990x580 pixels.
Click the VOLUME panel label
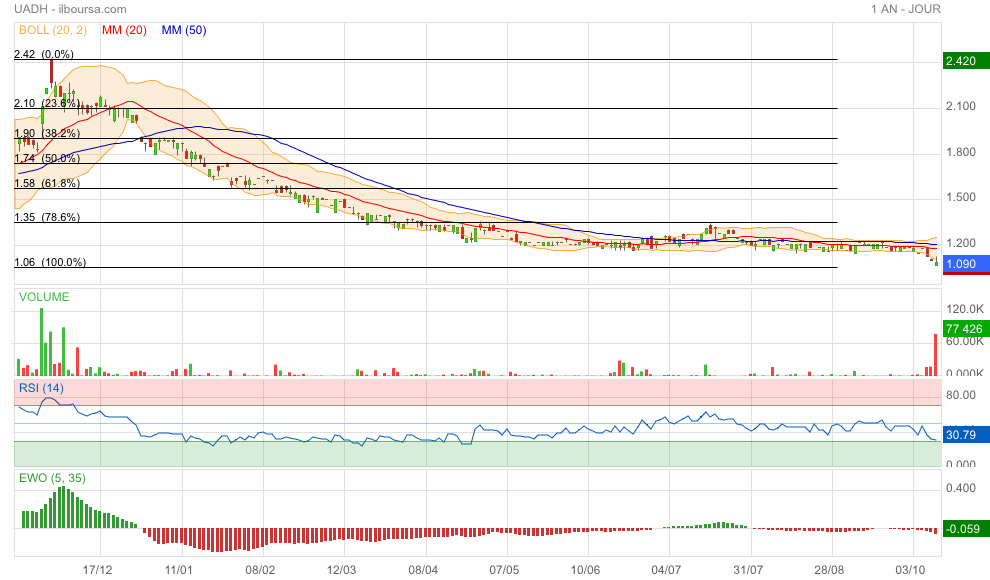(x=44, y=297)
